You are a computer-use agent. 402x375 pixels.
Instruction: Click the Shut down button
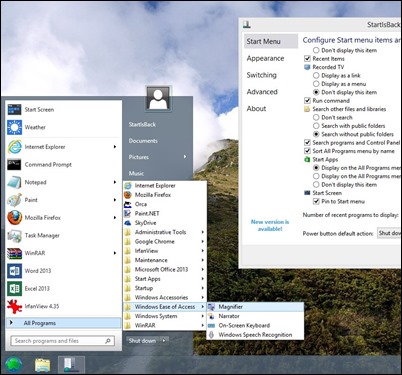[143, 341]
